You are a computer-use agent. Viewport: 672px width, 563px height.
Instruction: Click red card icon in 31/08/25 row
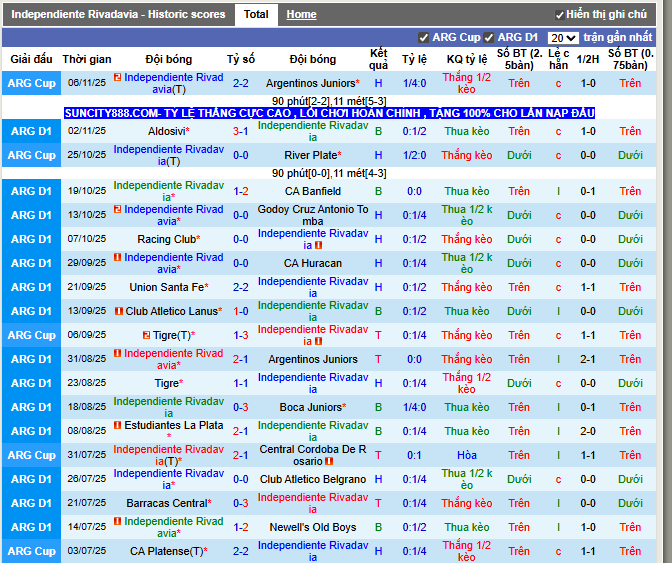point(117,353)
